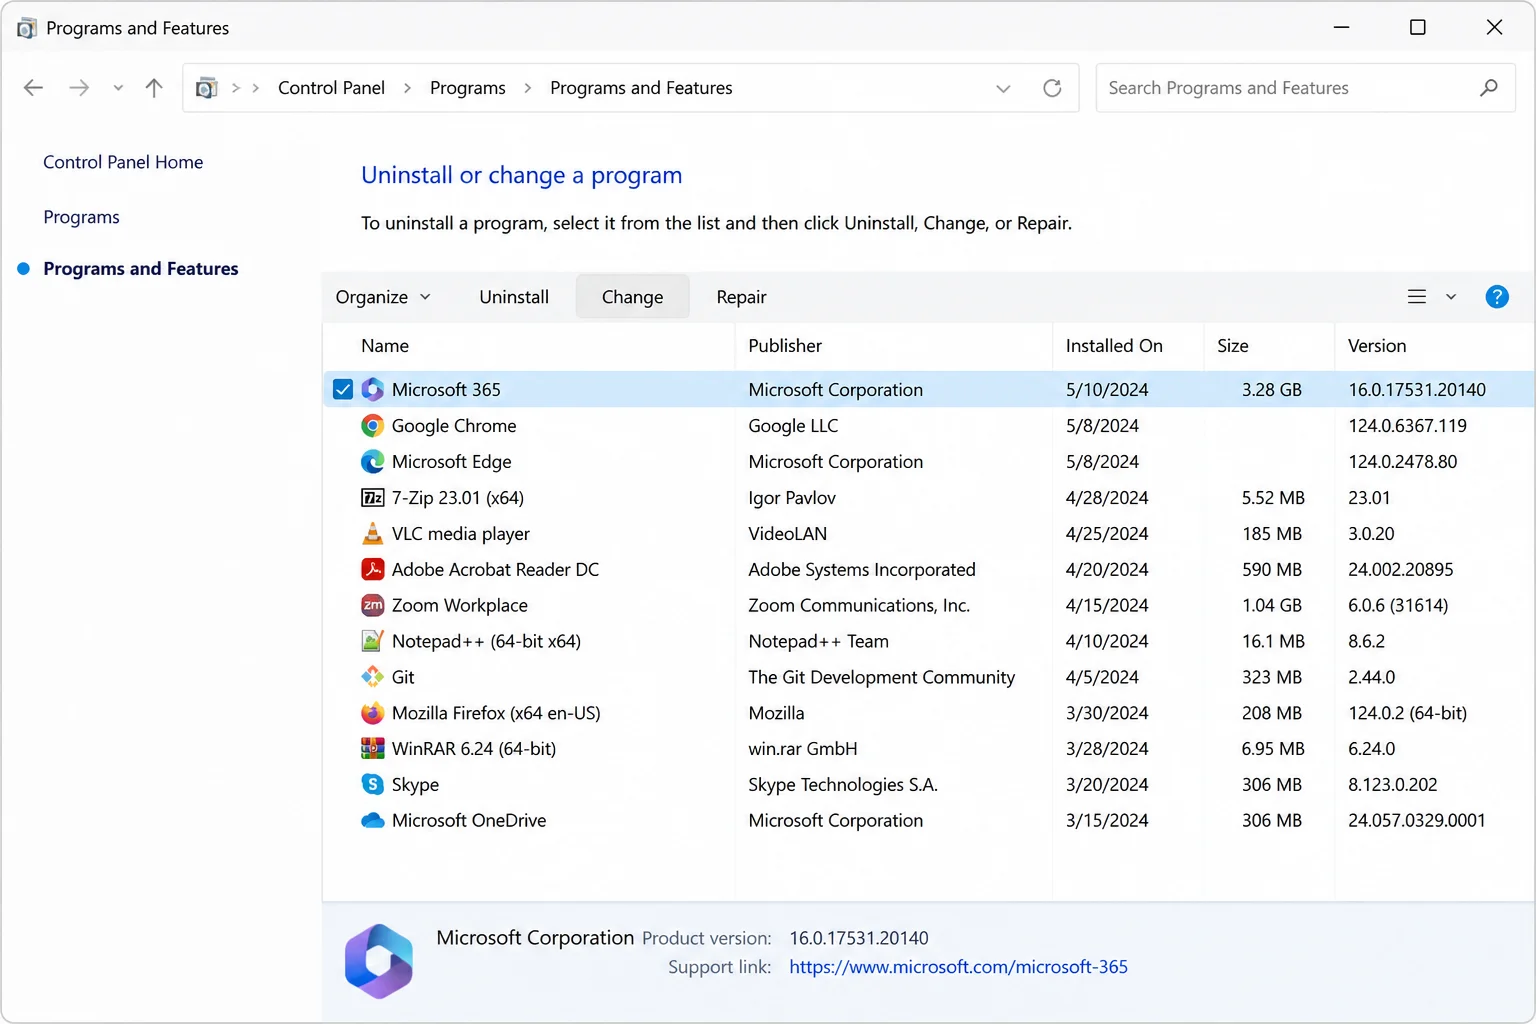This screenshot has height=1024, width=1536.
Task: Click the Programs and Features title bar icon
Action: tap(27, 28)
